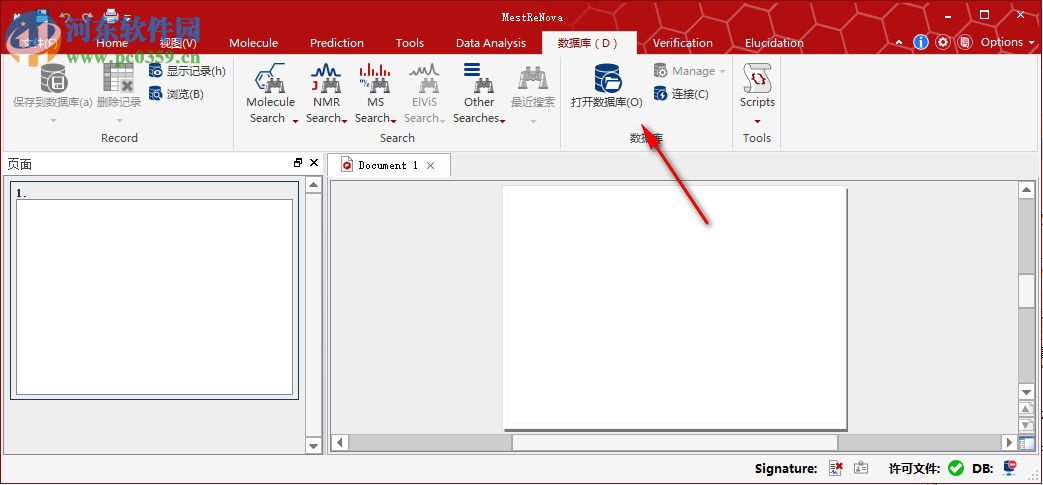Open the Tools ribbon tab
This screenshot has width=1043, height=485.
click(410, 43)
